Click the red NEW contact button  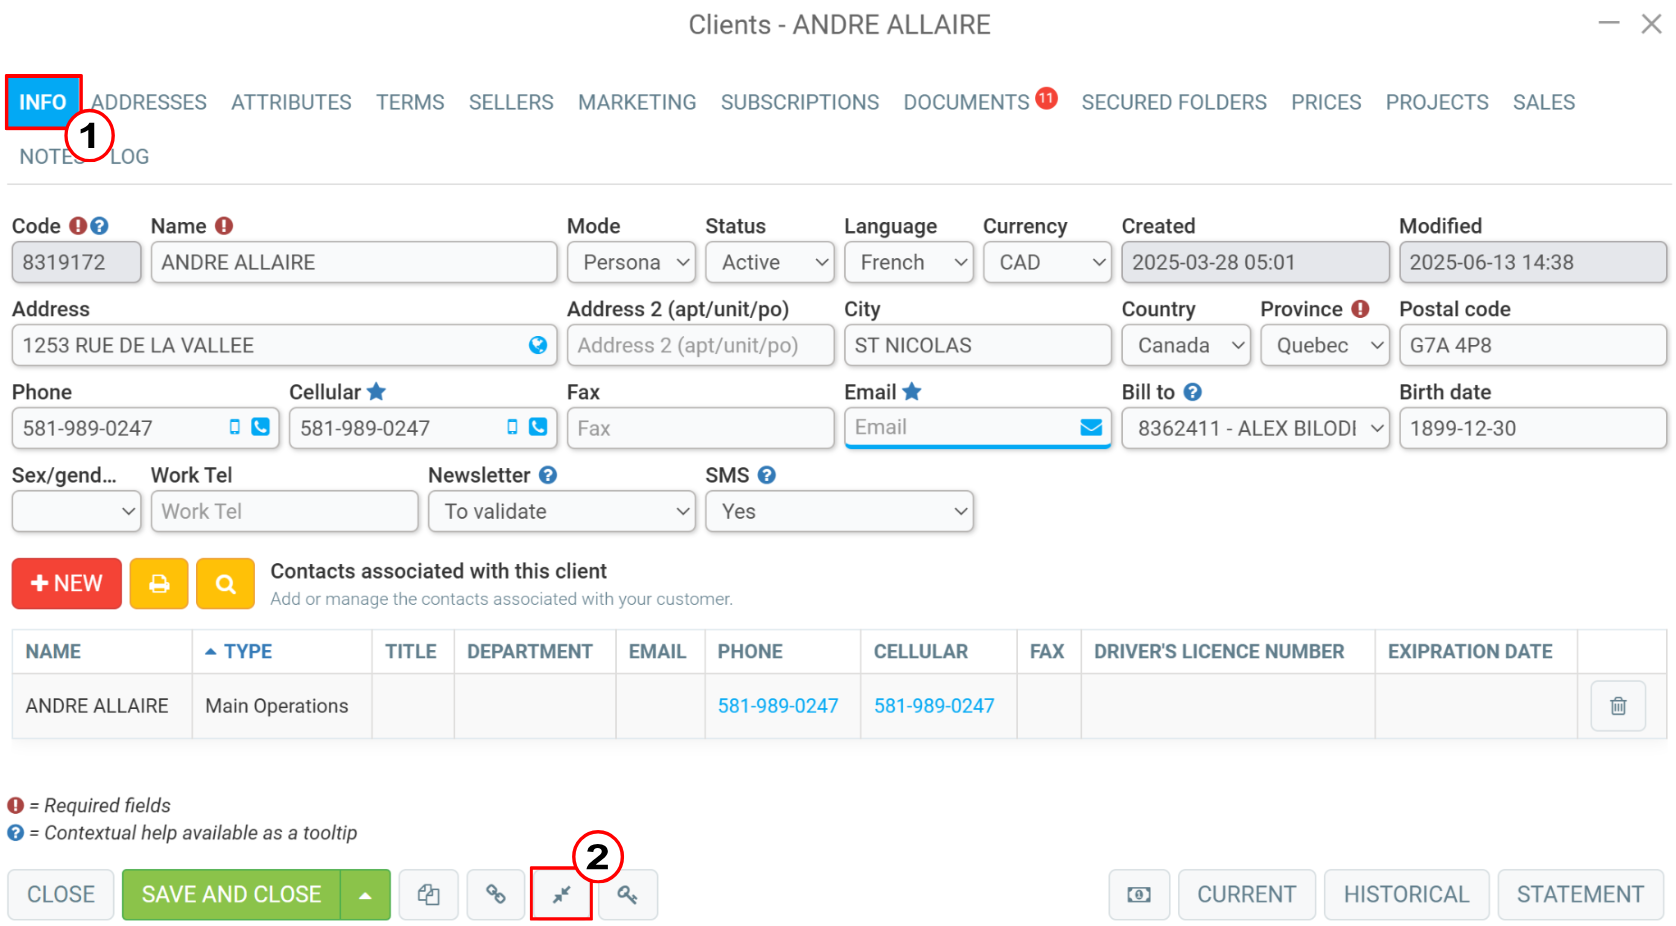[67, 584]
